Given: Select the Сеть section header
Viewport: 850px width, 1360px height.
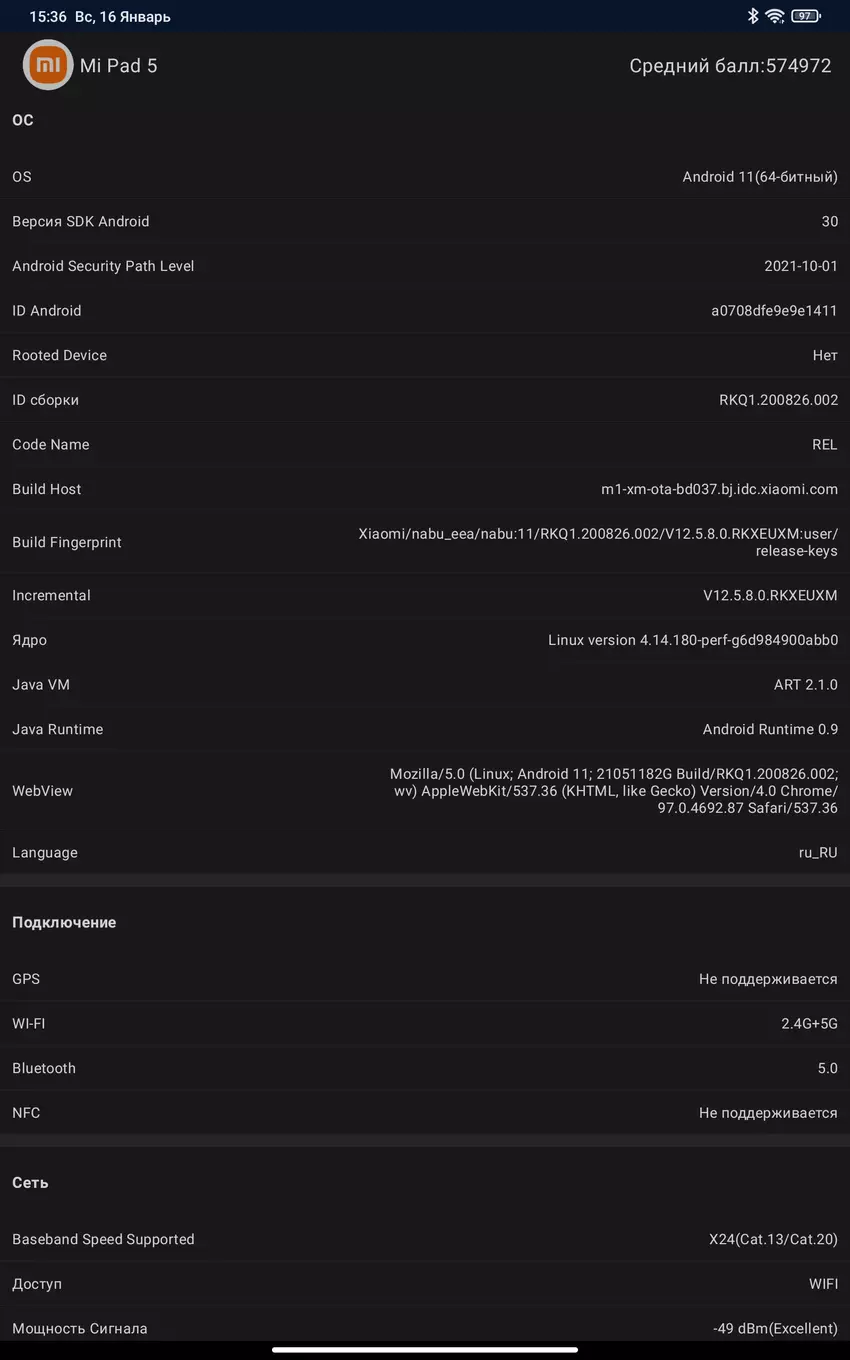Looking at the screenshot, I should pyautogui.click(x=30, y=1182).
